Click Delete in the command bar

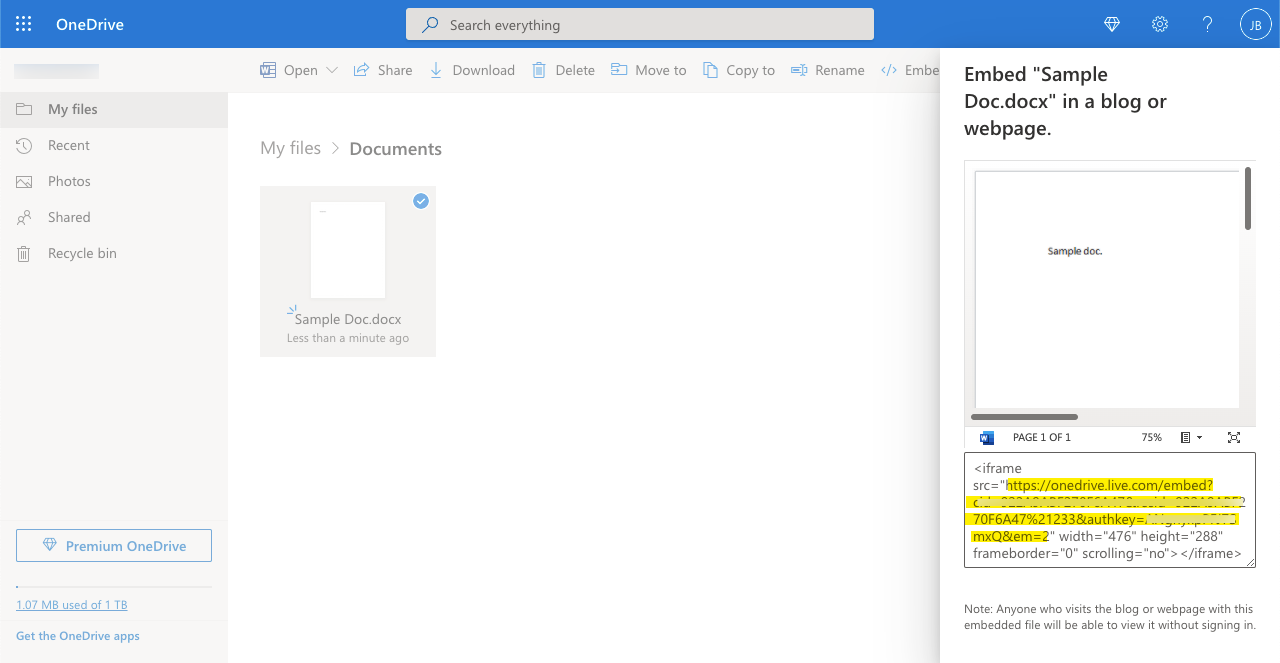563,70
